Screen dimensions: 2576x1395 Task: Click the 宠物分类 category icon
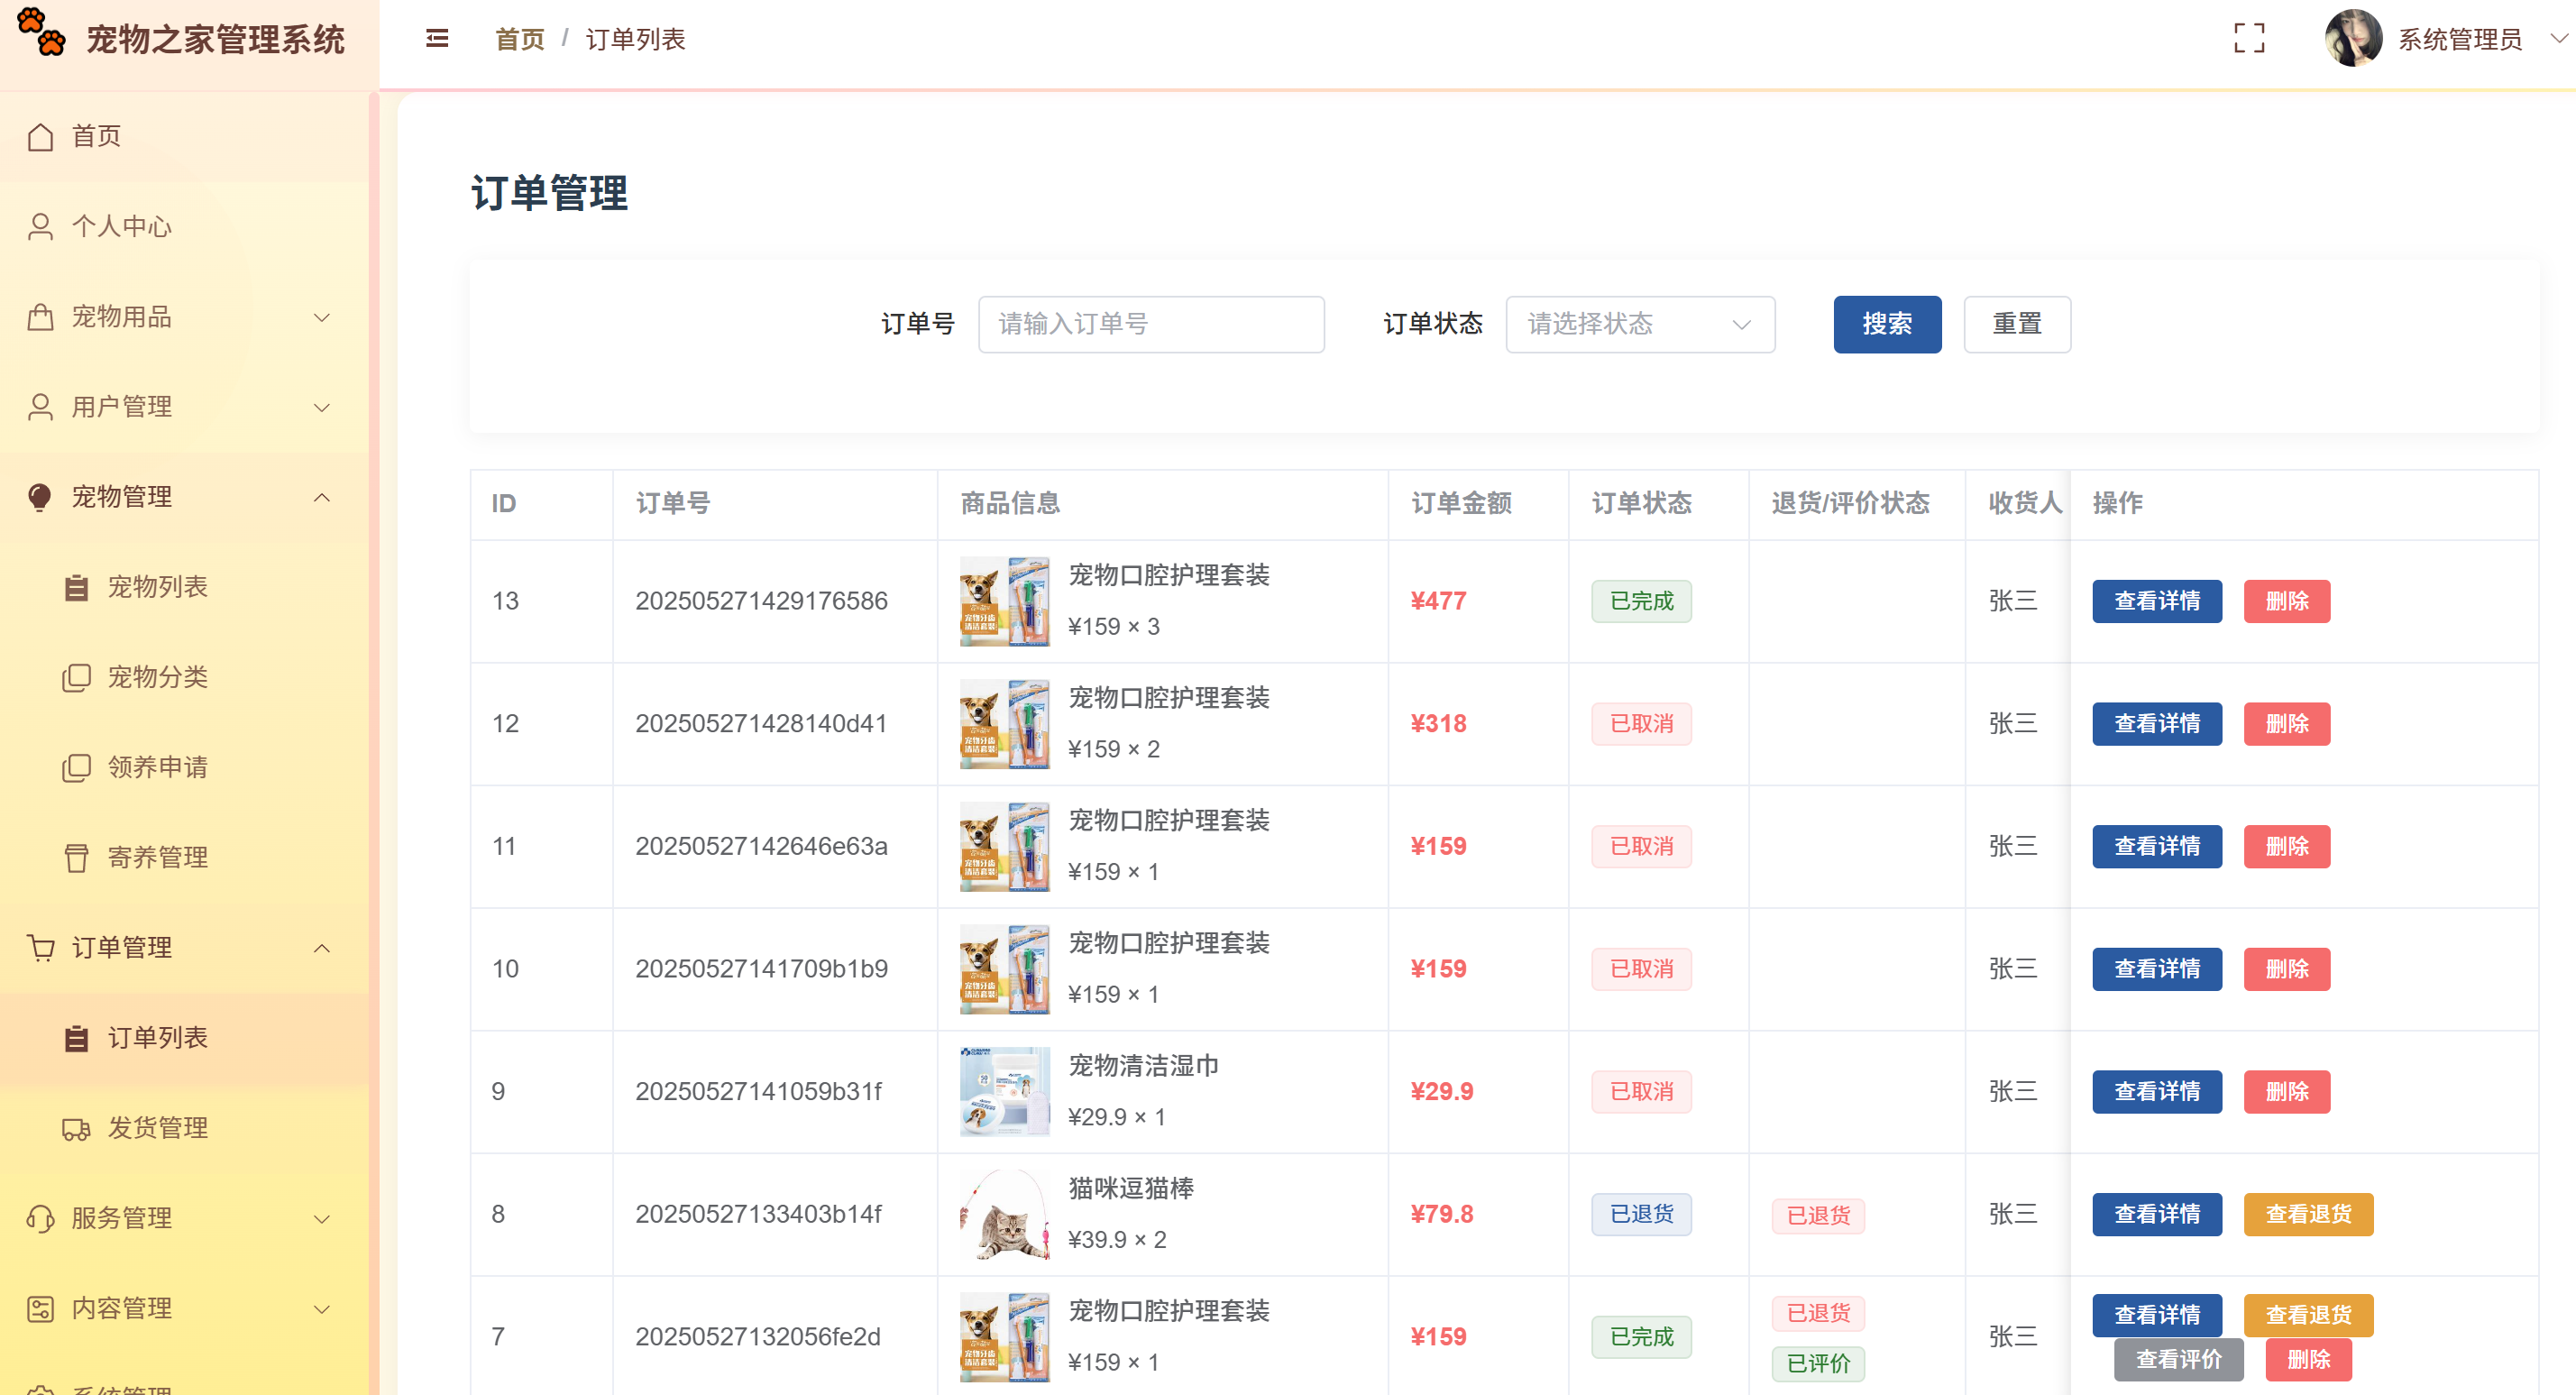coord(78,677)
